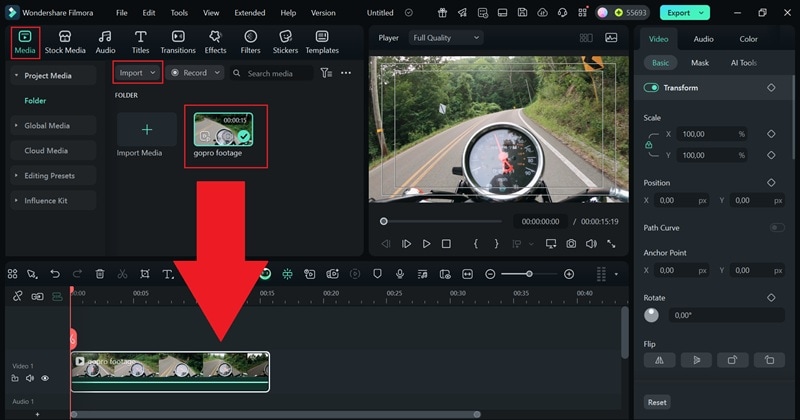Screen dimensions: 800x420
Task: Open the View menu
Action: click(211, 13)
